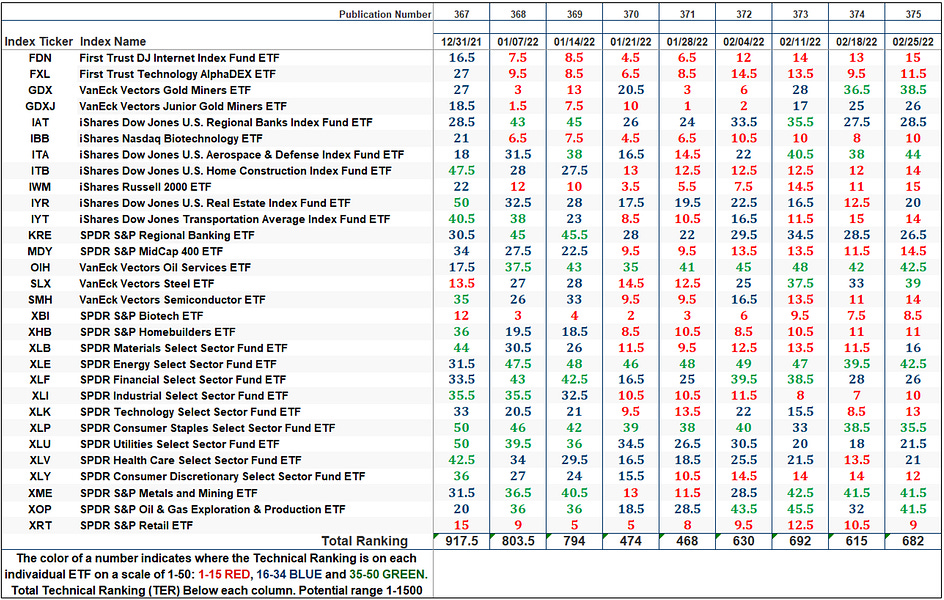Image resolution: width=944 pixels, height=600 pixels.
Task: Select the XBI ticker cell
Action: click(x=40, y=316)
